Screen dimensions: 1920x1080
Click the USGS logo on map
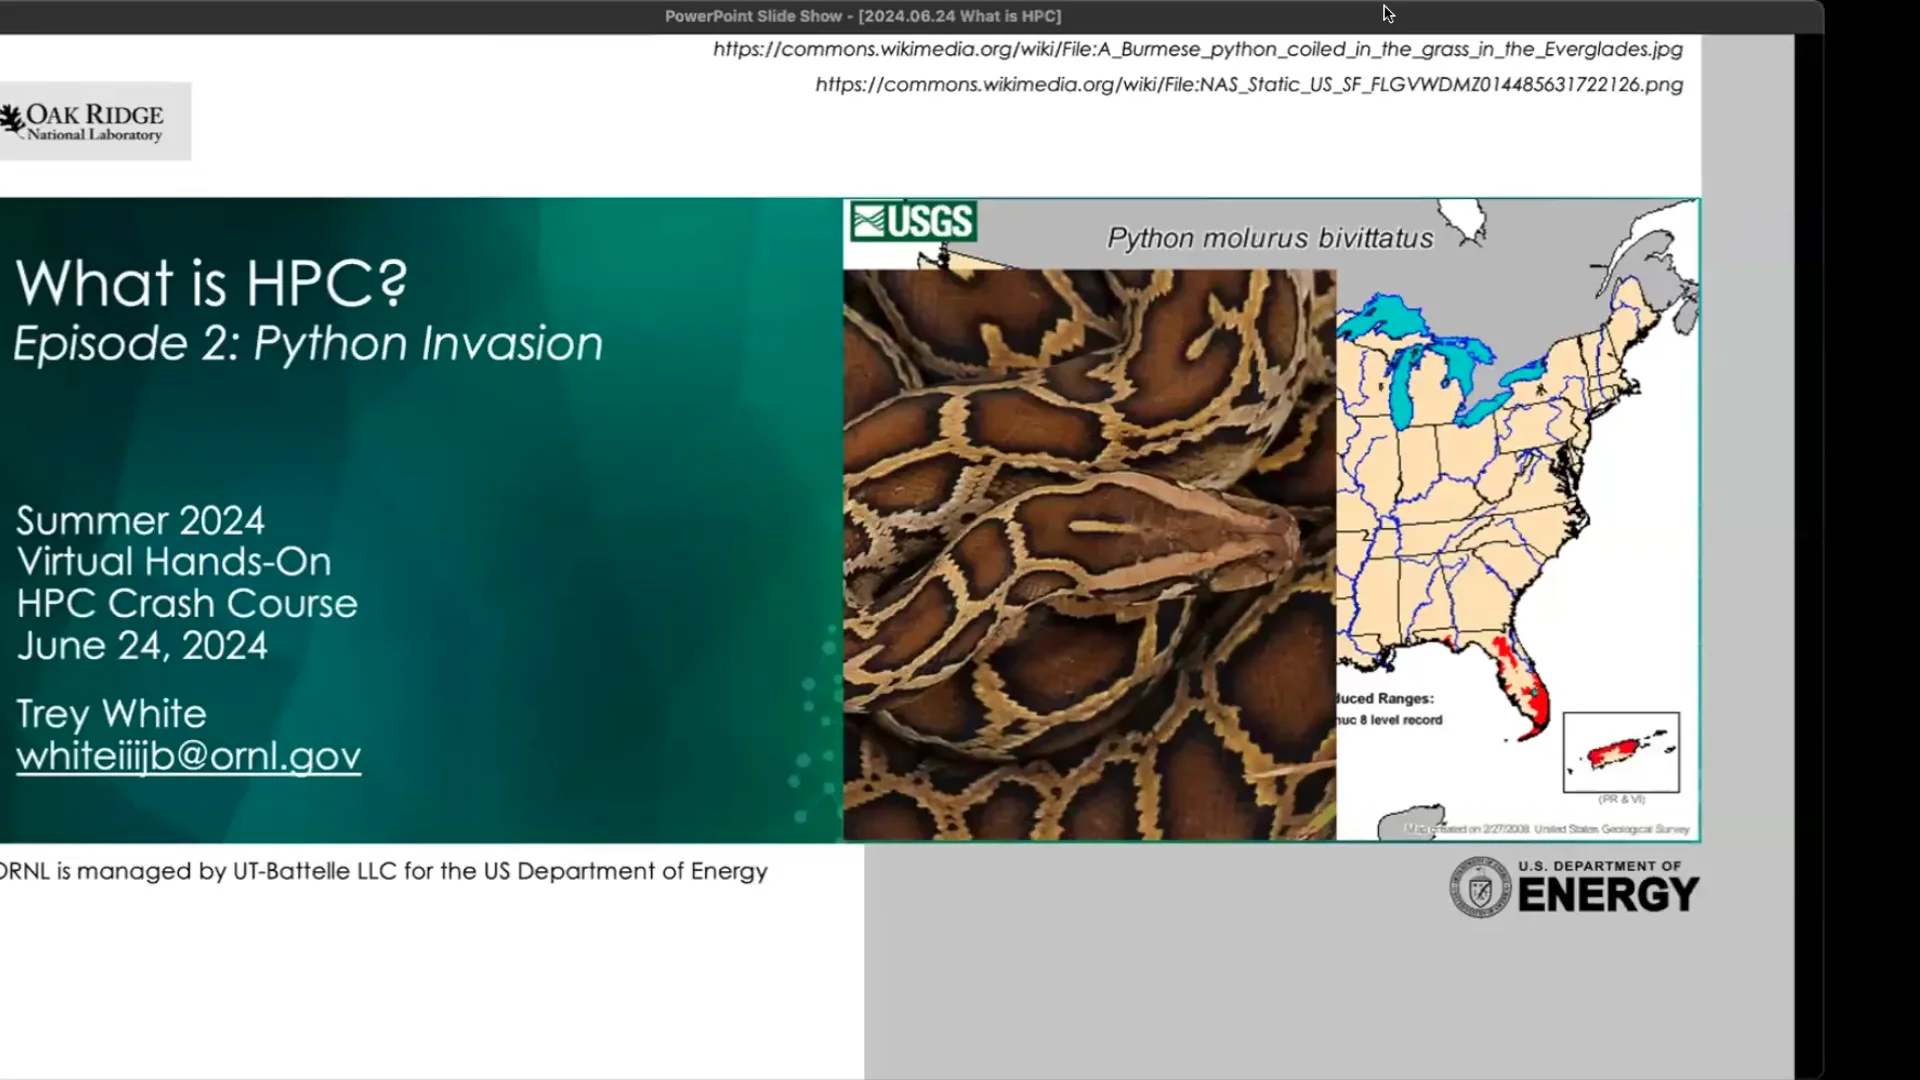[913, 221]
